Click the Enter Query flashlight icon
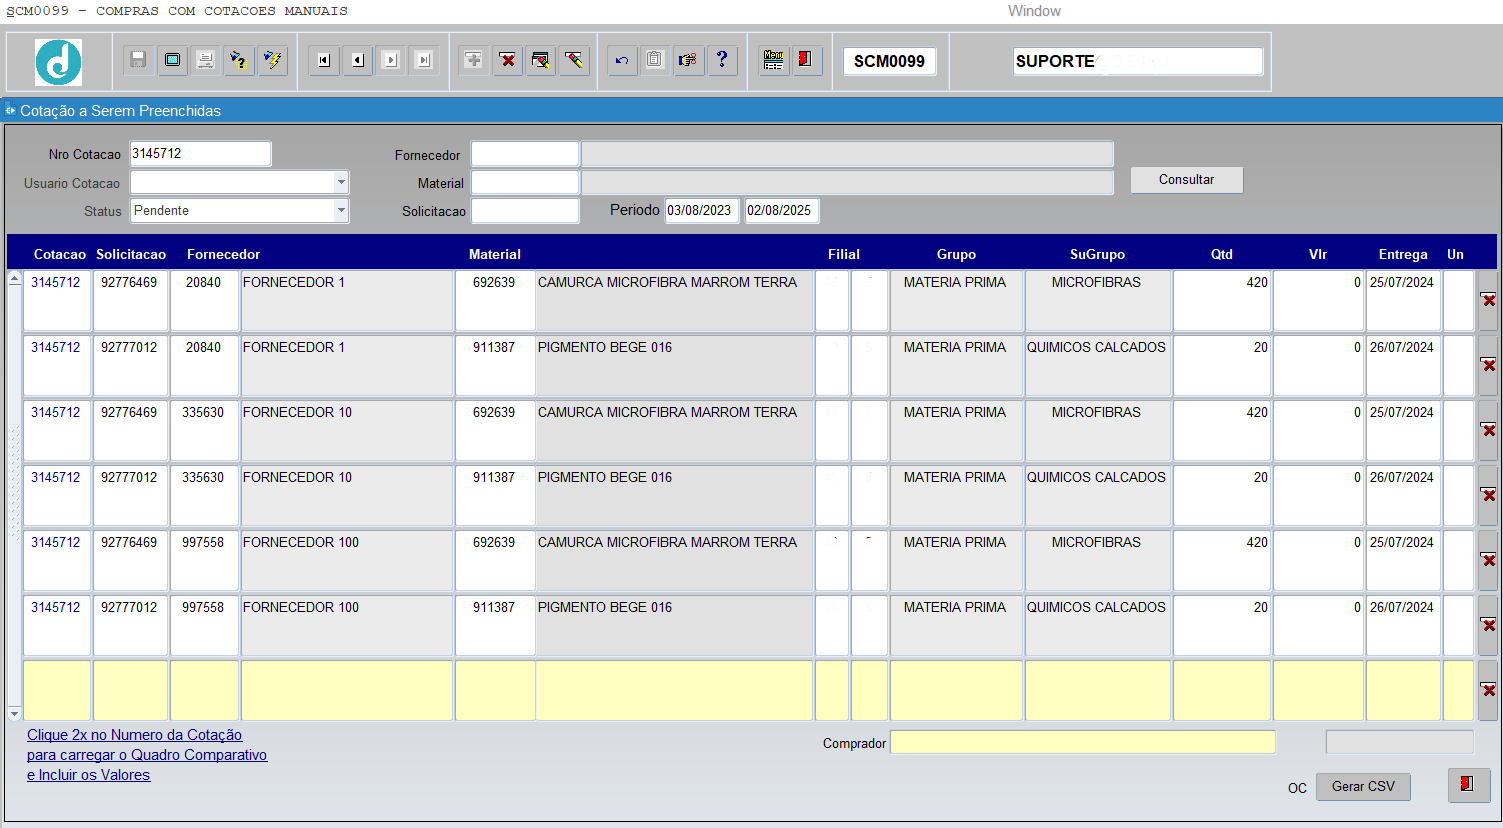Image resolution: width=1503 pixels, height=828 pixels. (239, 61)
